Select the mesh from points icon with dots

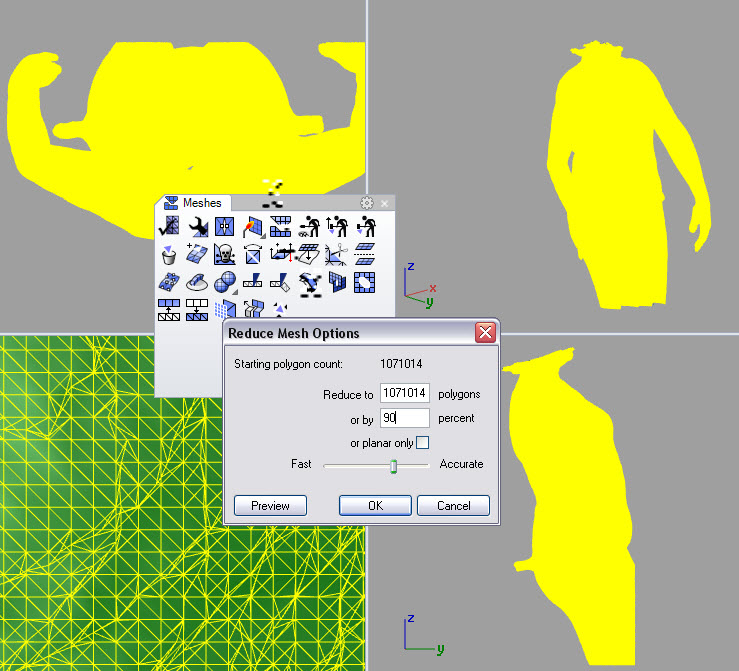(x=169, y=282)
